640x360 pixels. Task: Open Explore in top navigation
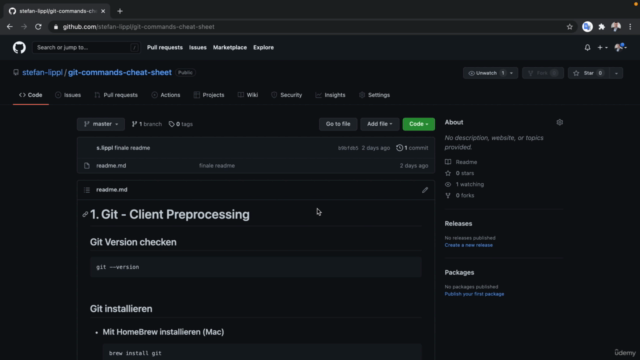(263, 47)
